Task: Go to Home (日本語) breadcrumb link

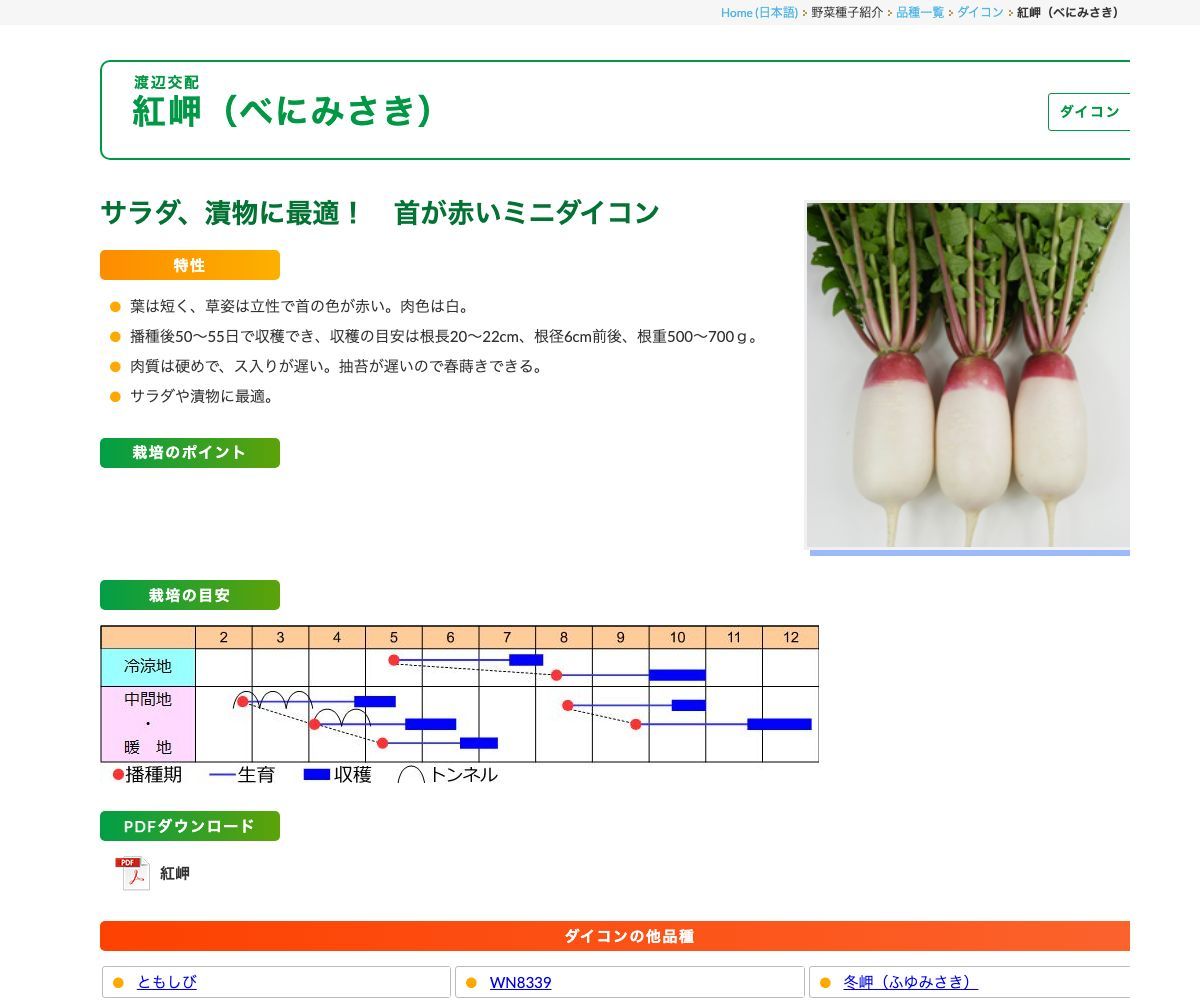Action: tap(759, 12)
